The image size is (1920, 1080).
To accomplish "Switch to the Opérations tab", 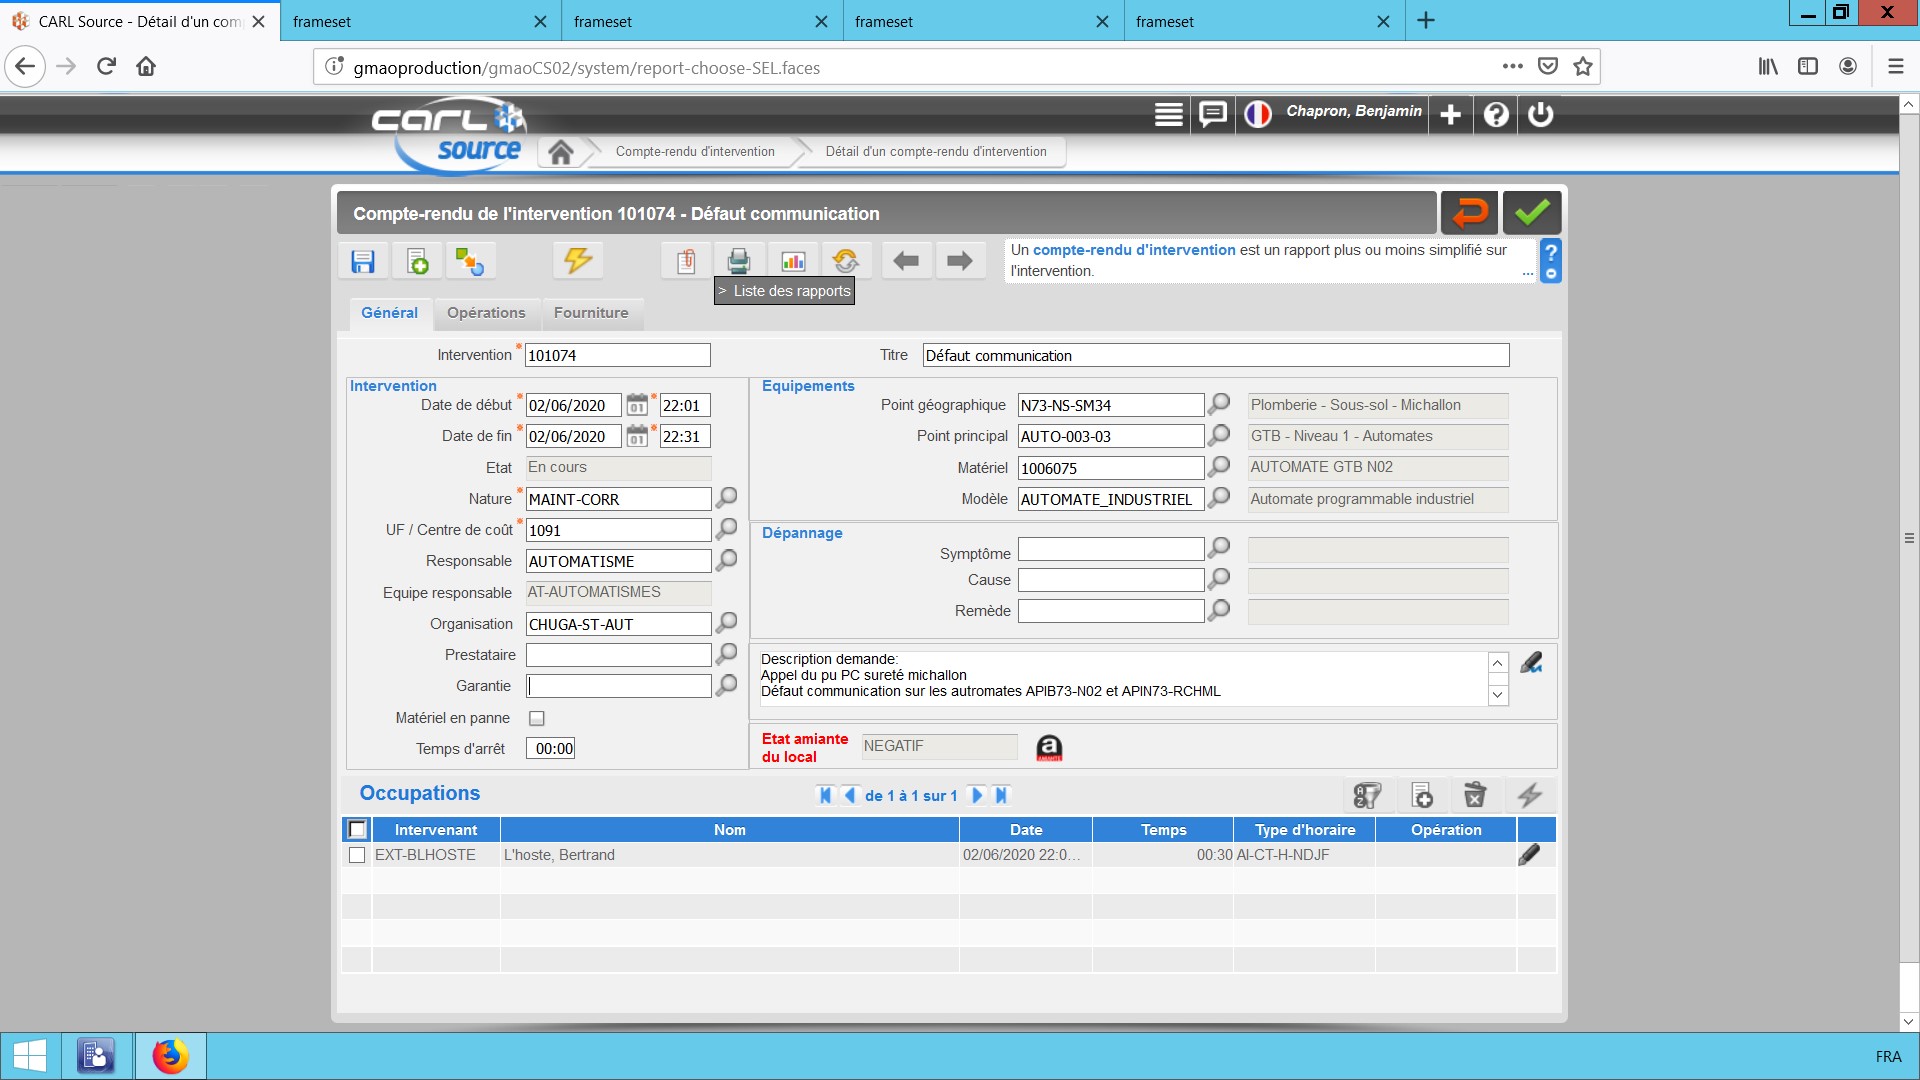I will 486,313.
